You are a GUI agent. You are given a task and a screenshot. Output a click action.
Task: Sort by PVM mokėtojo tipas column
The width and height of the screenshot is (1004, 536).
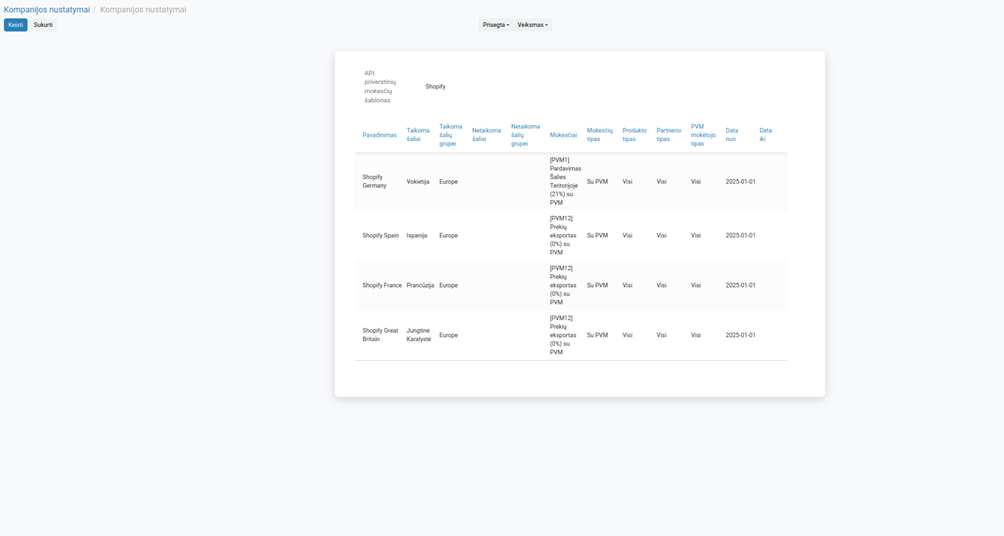point(704,135)
